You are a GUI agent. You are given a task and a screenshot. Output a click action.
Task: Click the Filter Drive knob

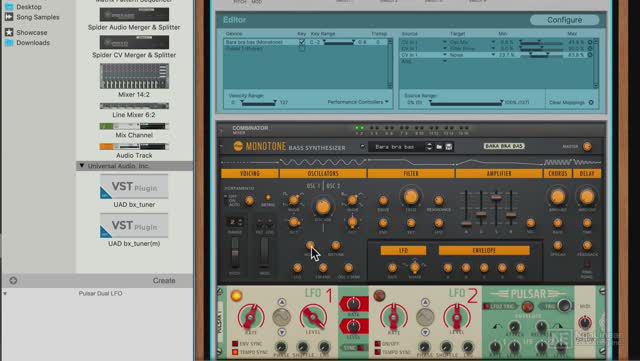point(383,200)
